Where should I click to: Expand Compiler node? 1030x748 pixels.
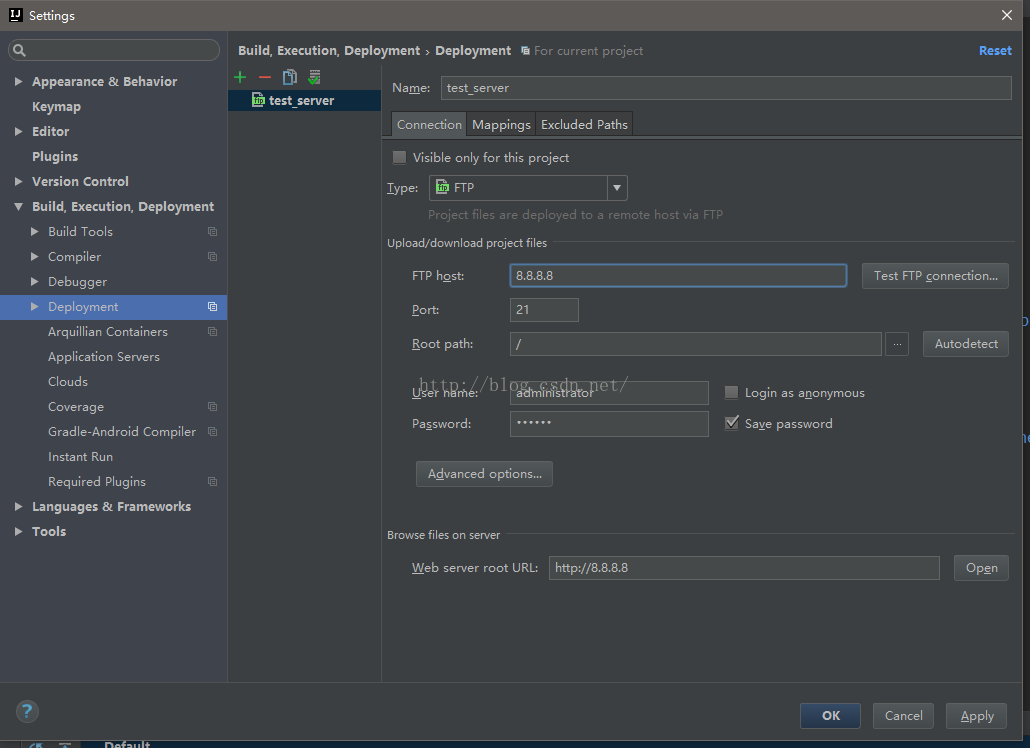35,256
